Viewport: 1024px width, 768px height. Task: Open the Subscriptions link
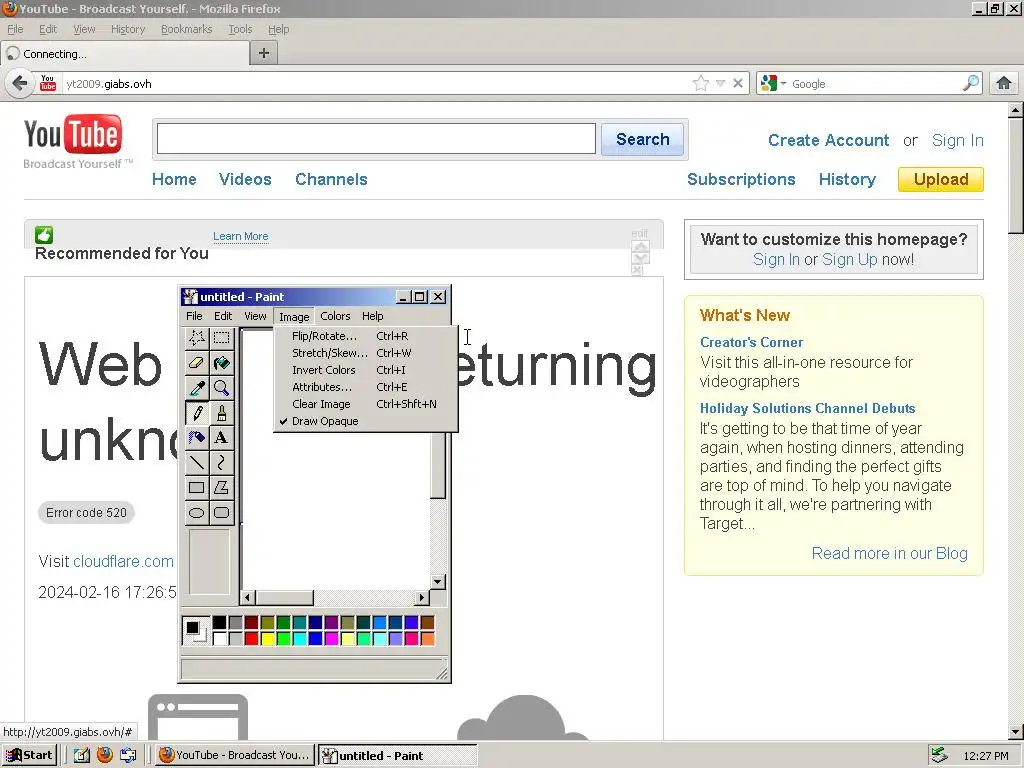[741, 180]
